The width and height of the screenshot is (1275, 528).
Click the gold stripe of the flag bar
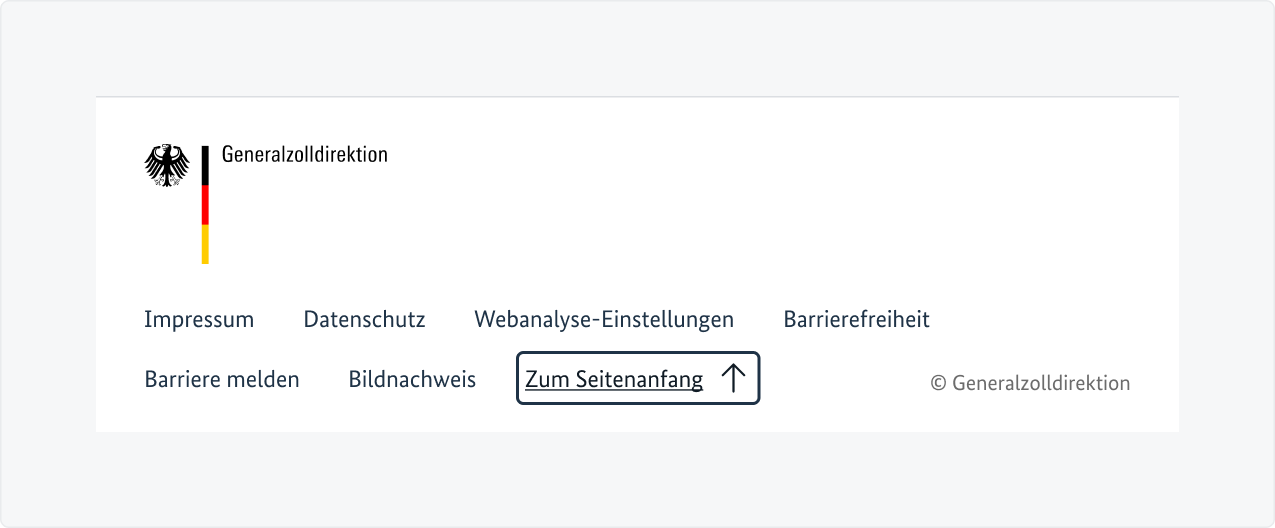tap(205, 244)
